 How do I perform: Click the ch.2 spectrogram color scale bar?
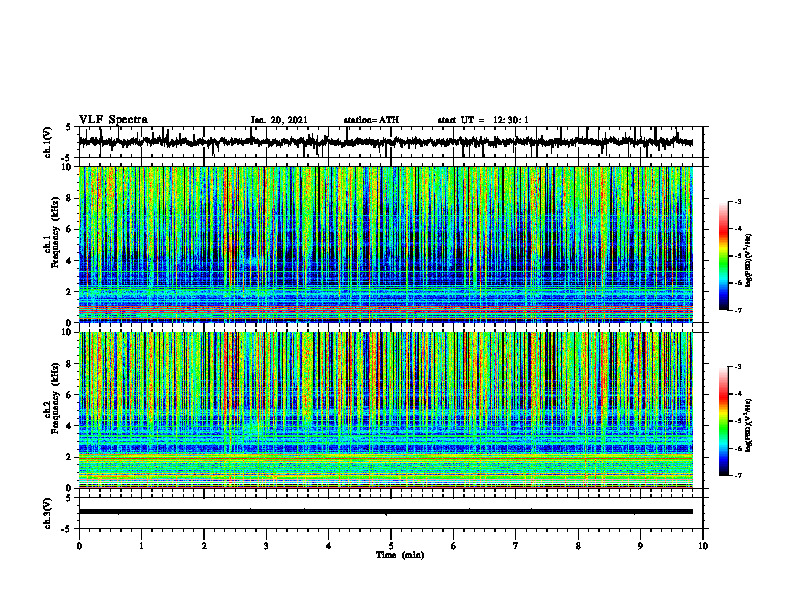[723, 421]
